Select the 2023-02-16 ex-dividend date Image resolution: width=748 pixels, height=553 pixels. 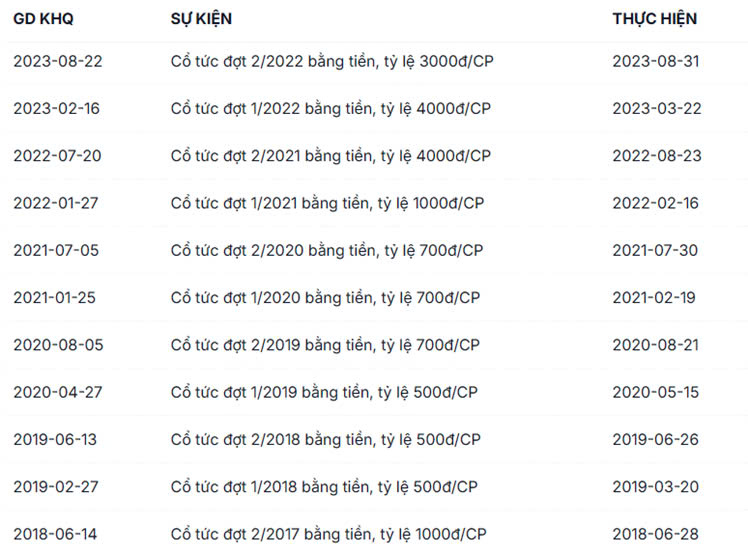click(x=57, y=108)
